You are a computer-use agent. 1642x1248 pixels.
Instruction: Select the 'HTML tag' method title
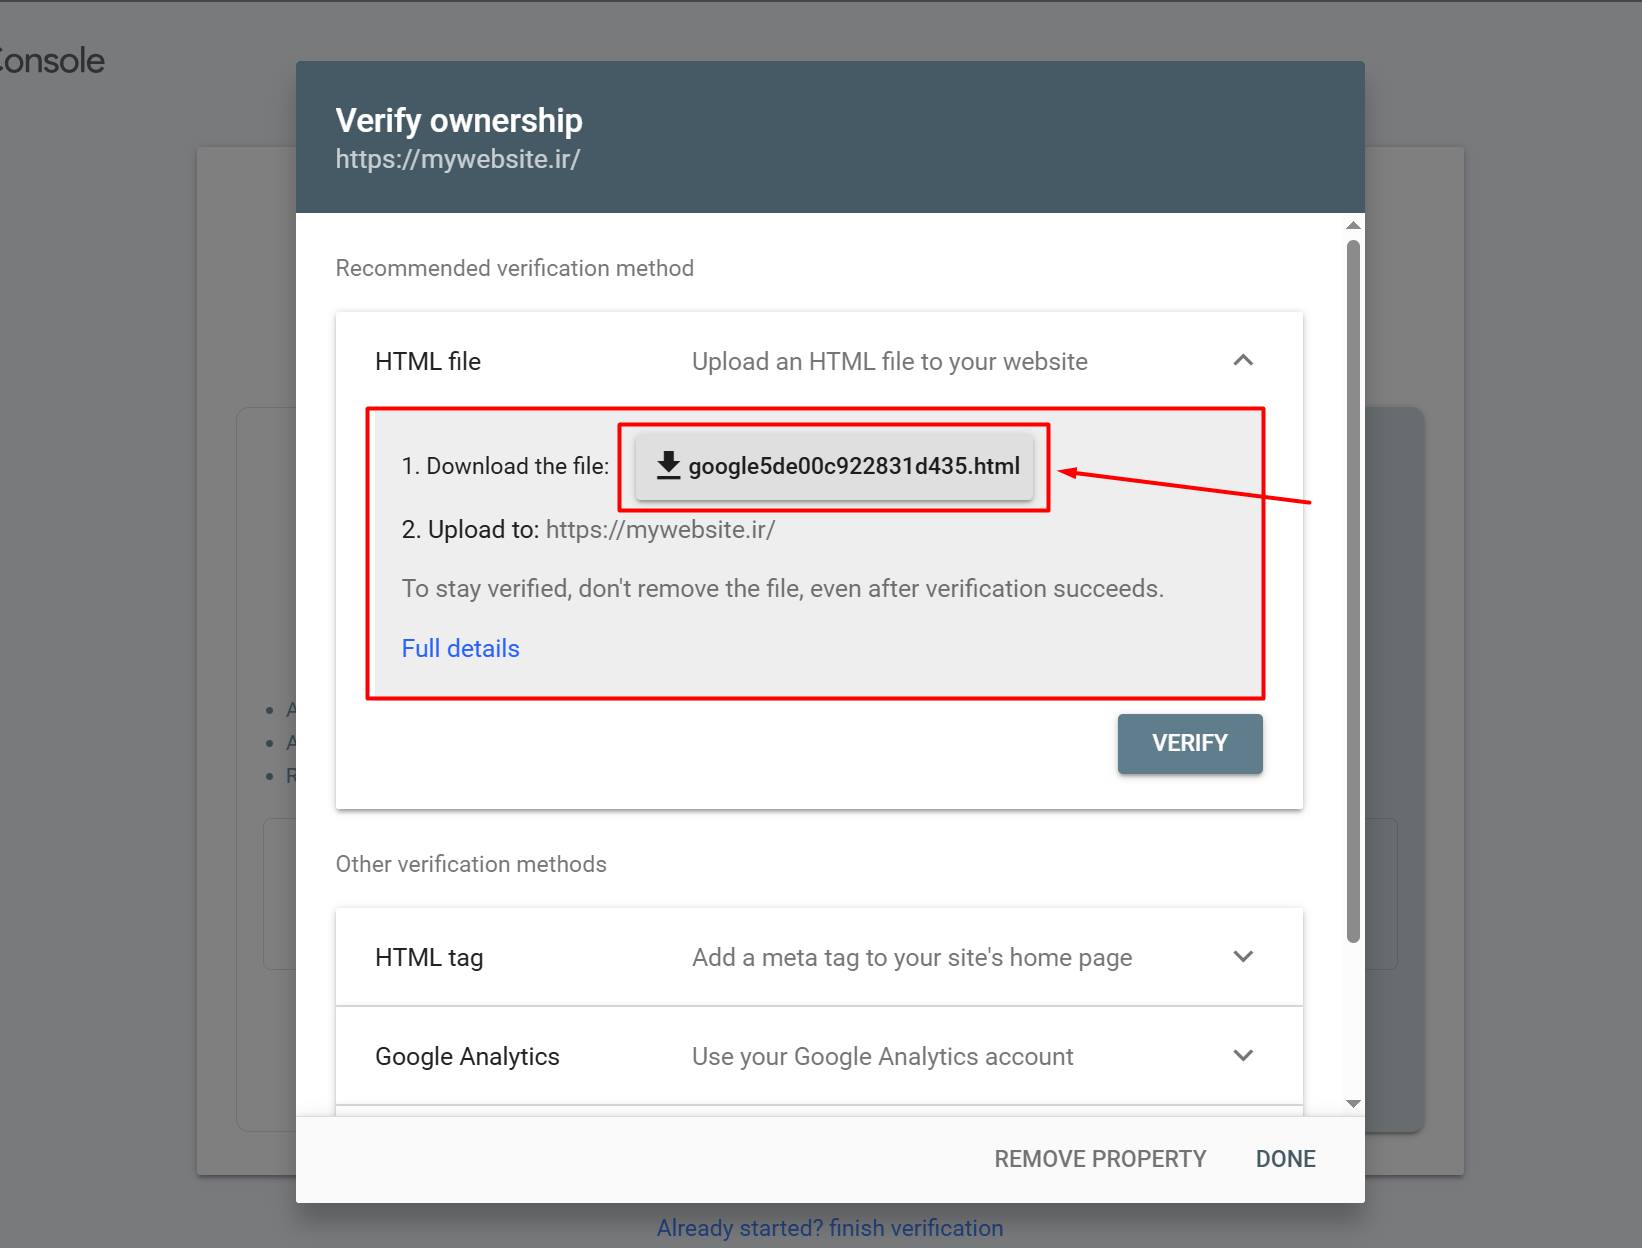(429, 957)
